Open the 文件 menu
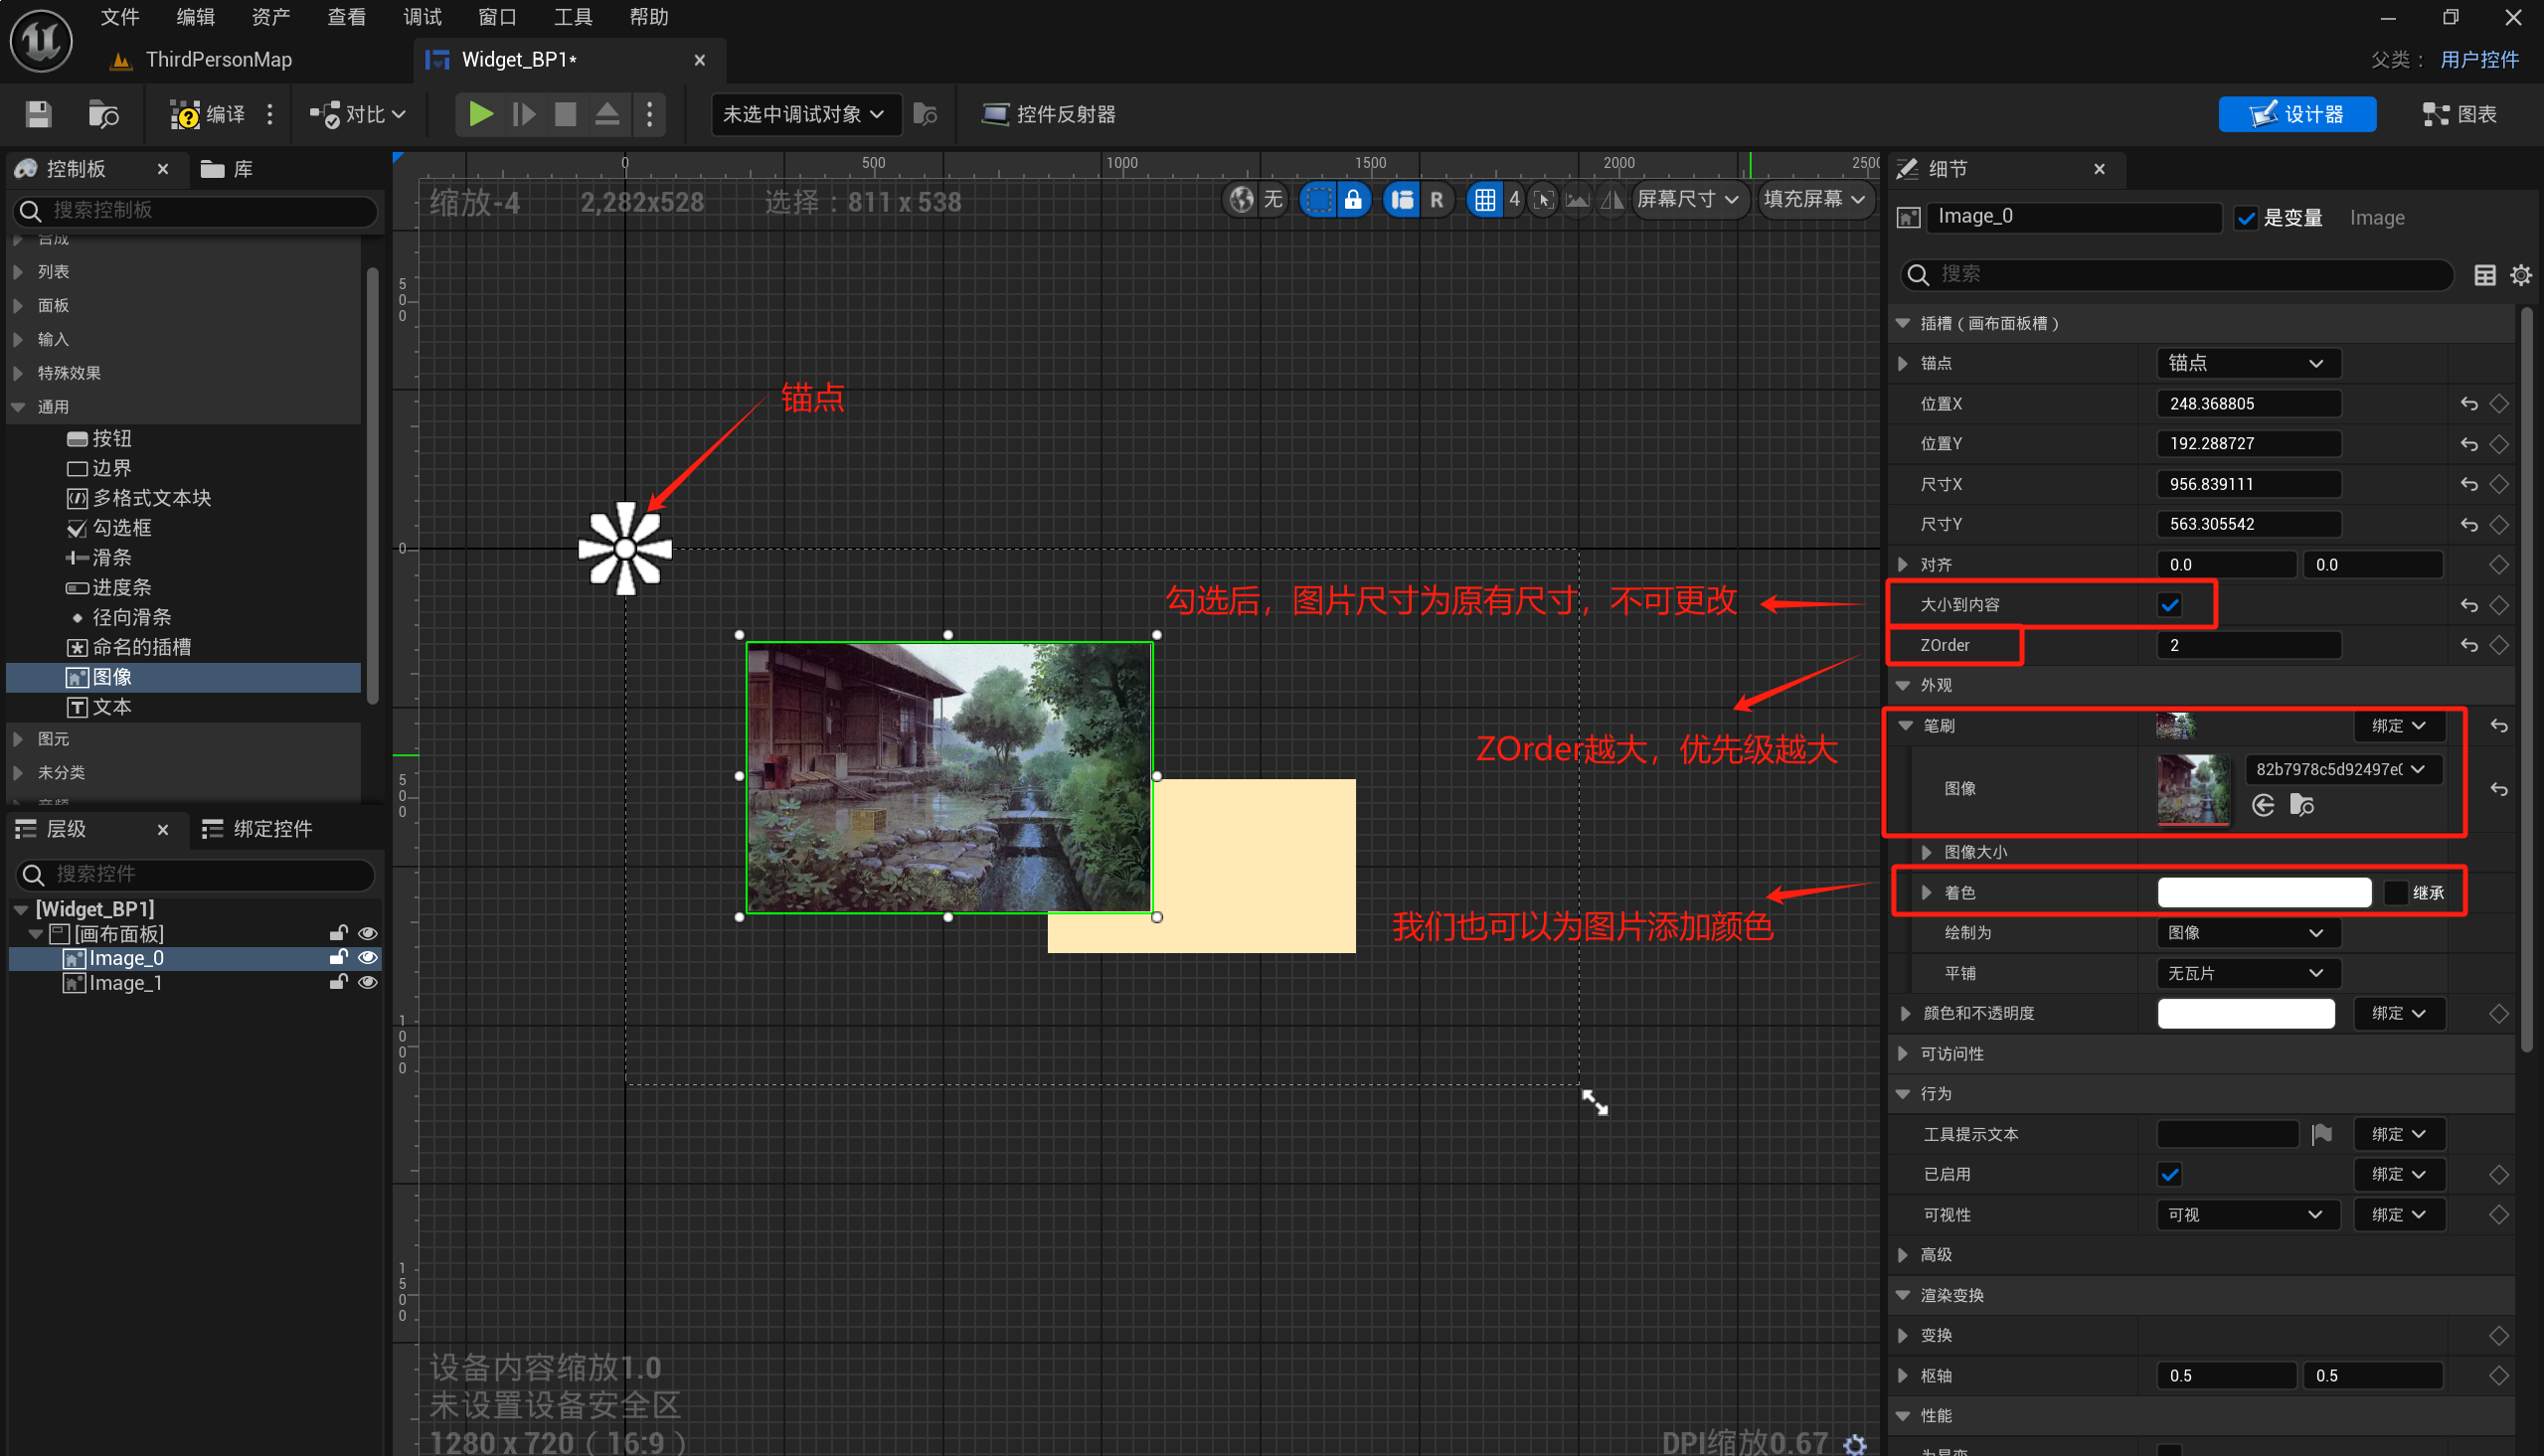The image size is (2544, 1456). click(x=120, y=17)
